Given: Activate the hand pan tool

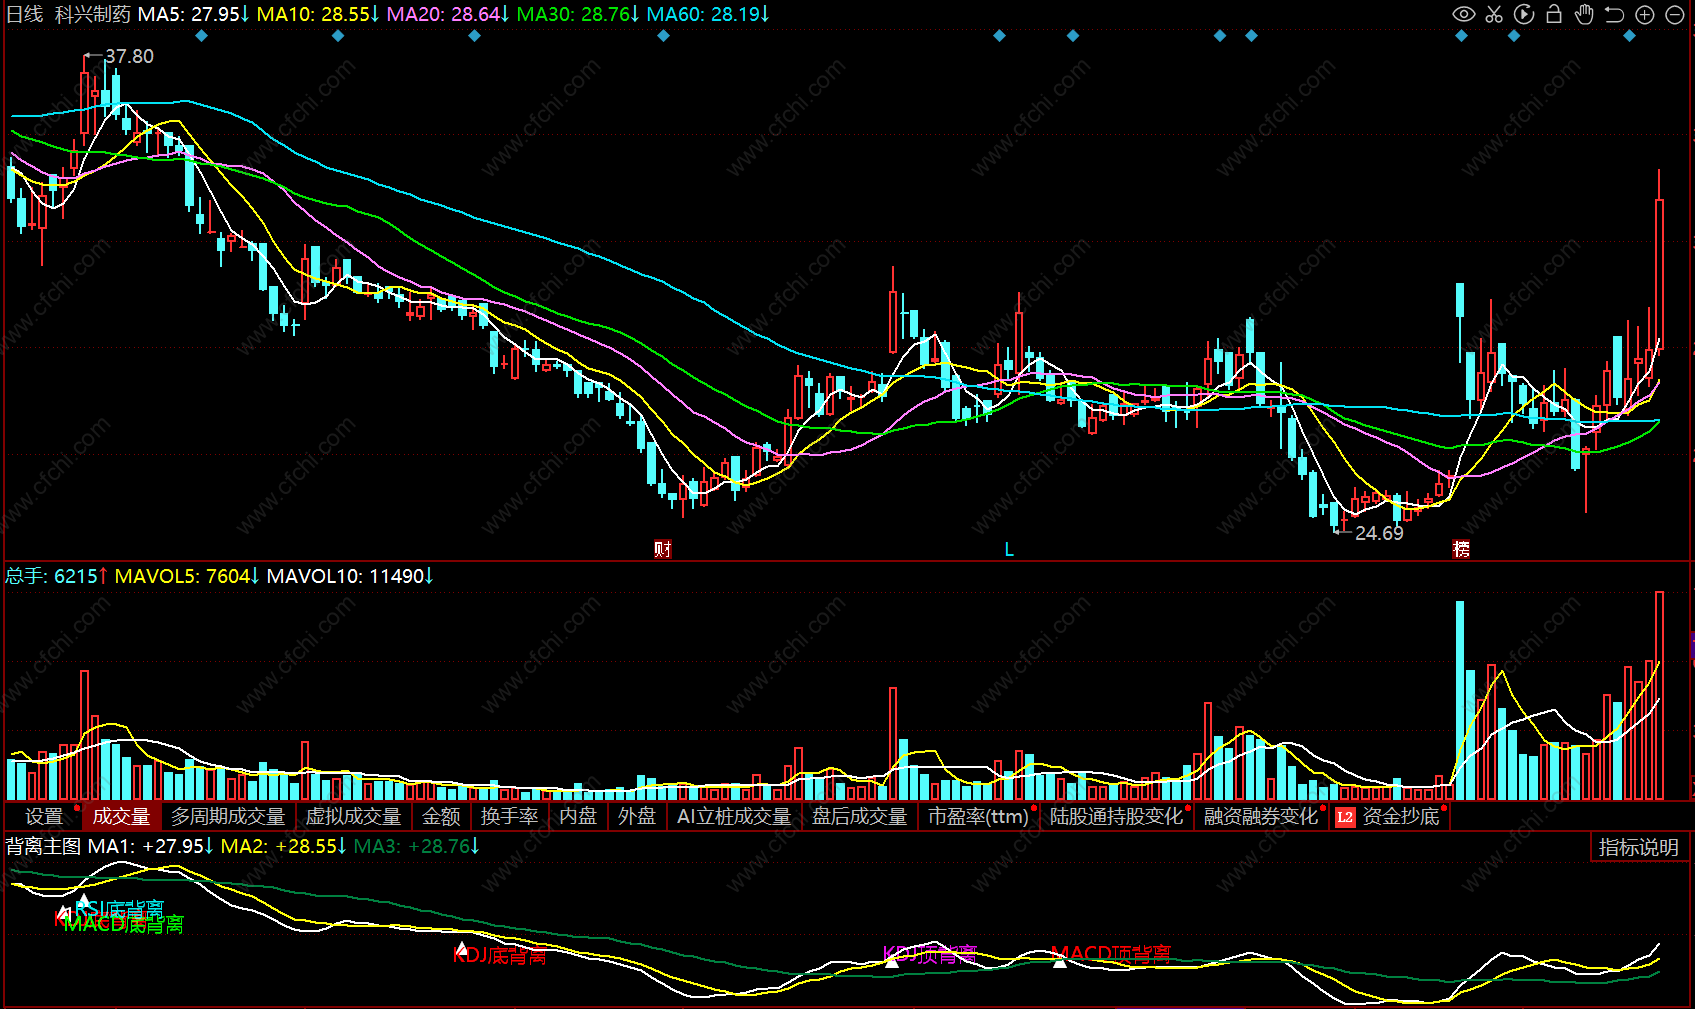Looking at the screenshot, I should pyautogui.click(x=1584, y=14).
